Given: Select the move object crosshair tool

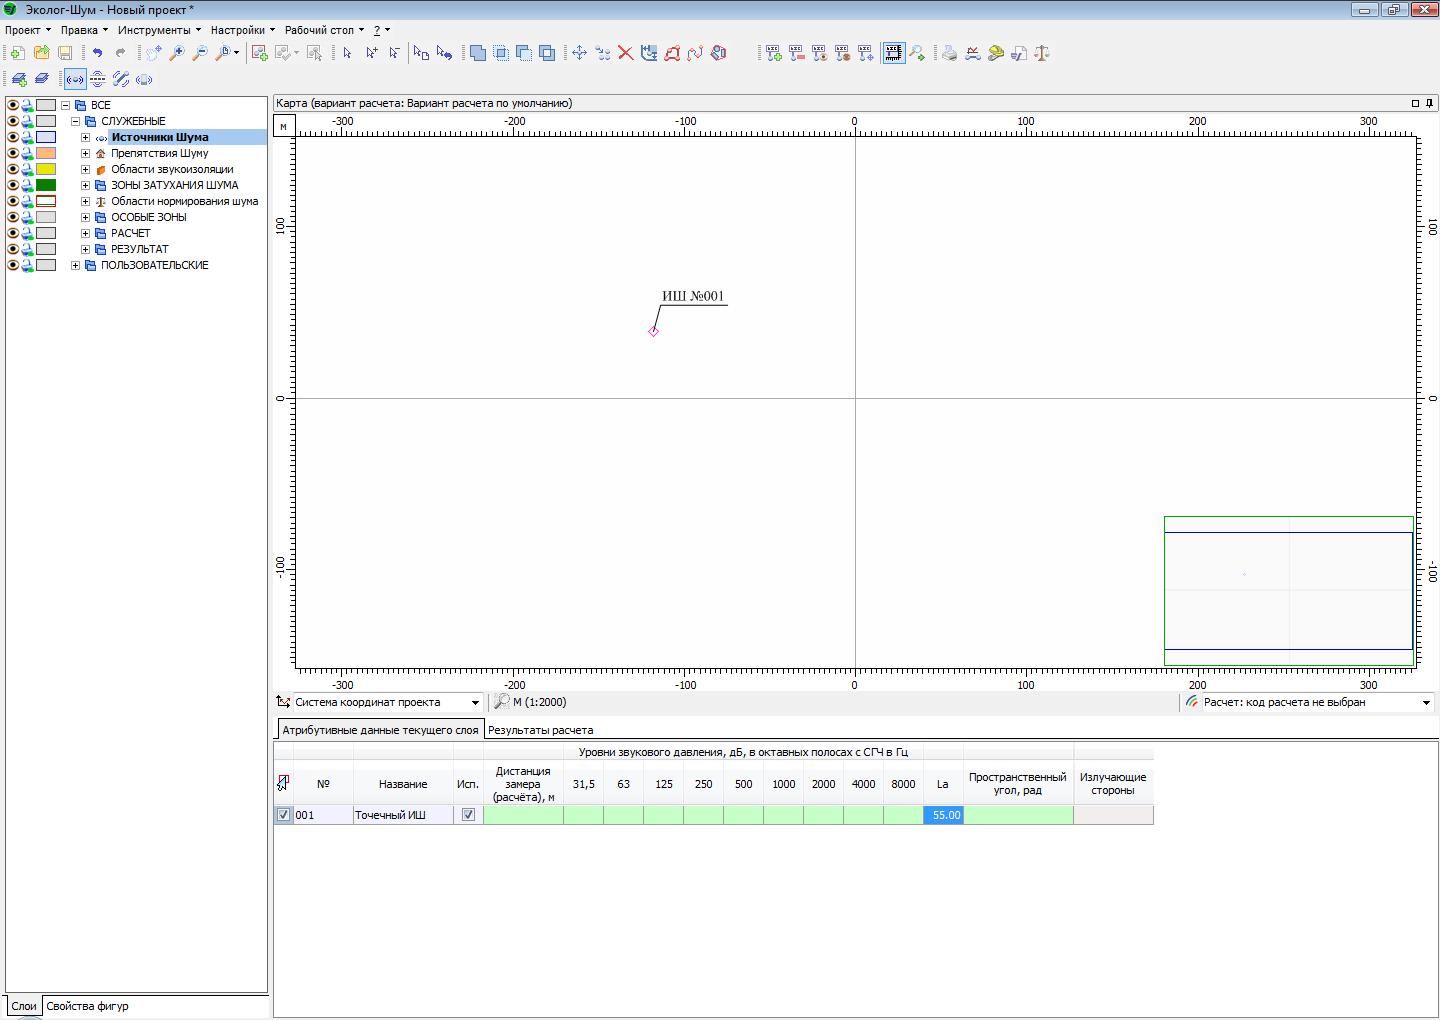Looking at the screenshot, I should (x=579, y=53).
